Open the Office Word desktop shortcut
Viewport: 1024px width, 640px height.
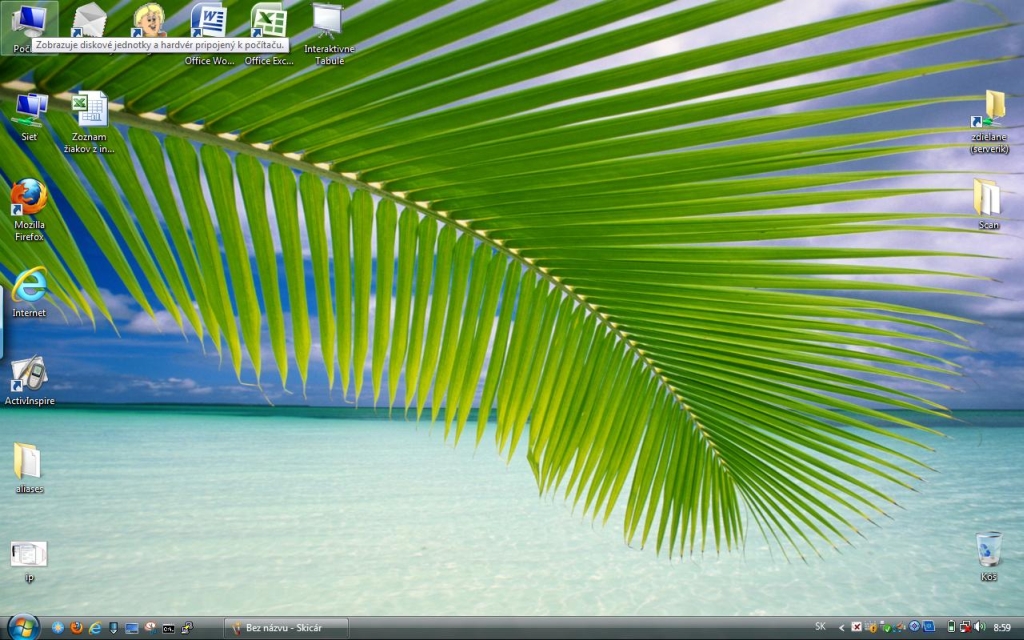pyautogui.click(x=209, y=24)
